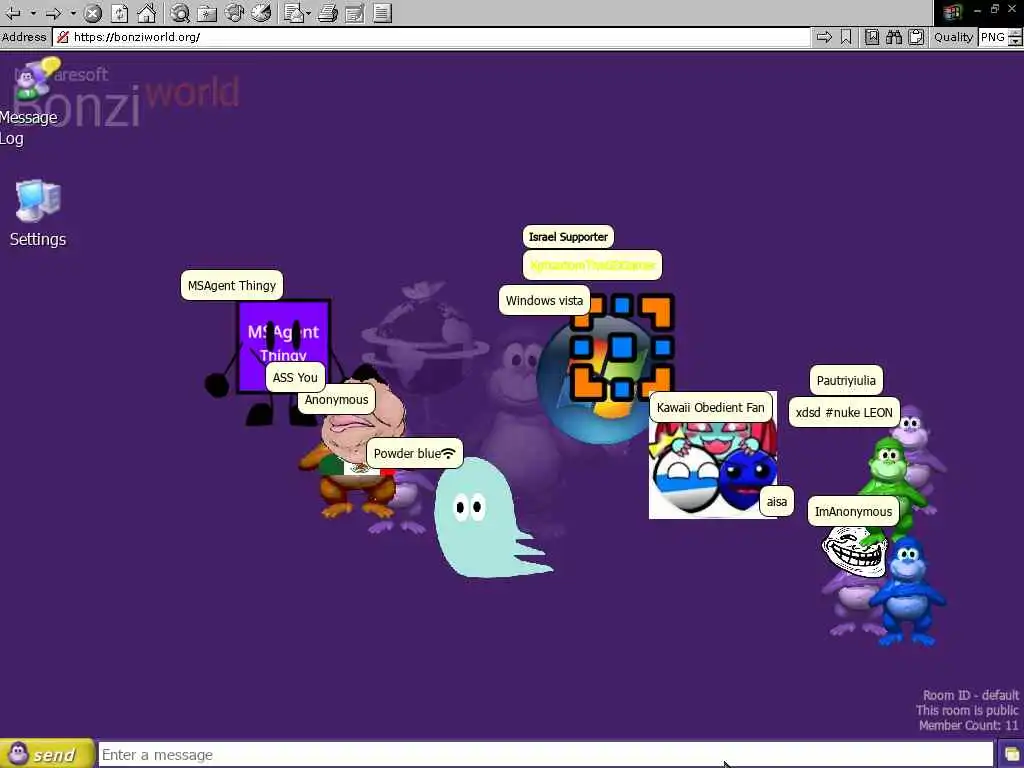The height and width of the screenshot is (768, 1024).
Task: Click the aisa name tag
Action: tap(776, 502)
